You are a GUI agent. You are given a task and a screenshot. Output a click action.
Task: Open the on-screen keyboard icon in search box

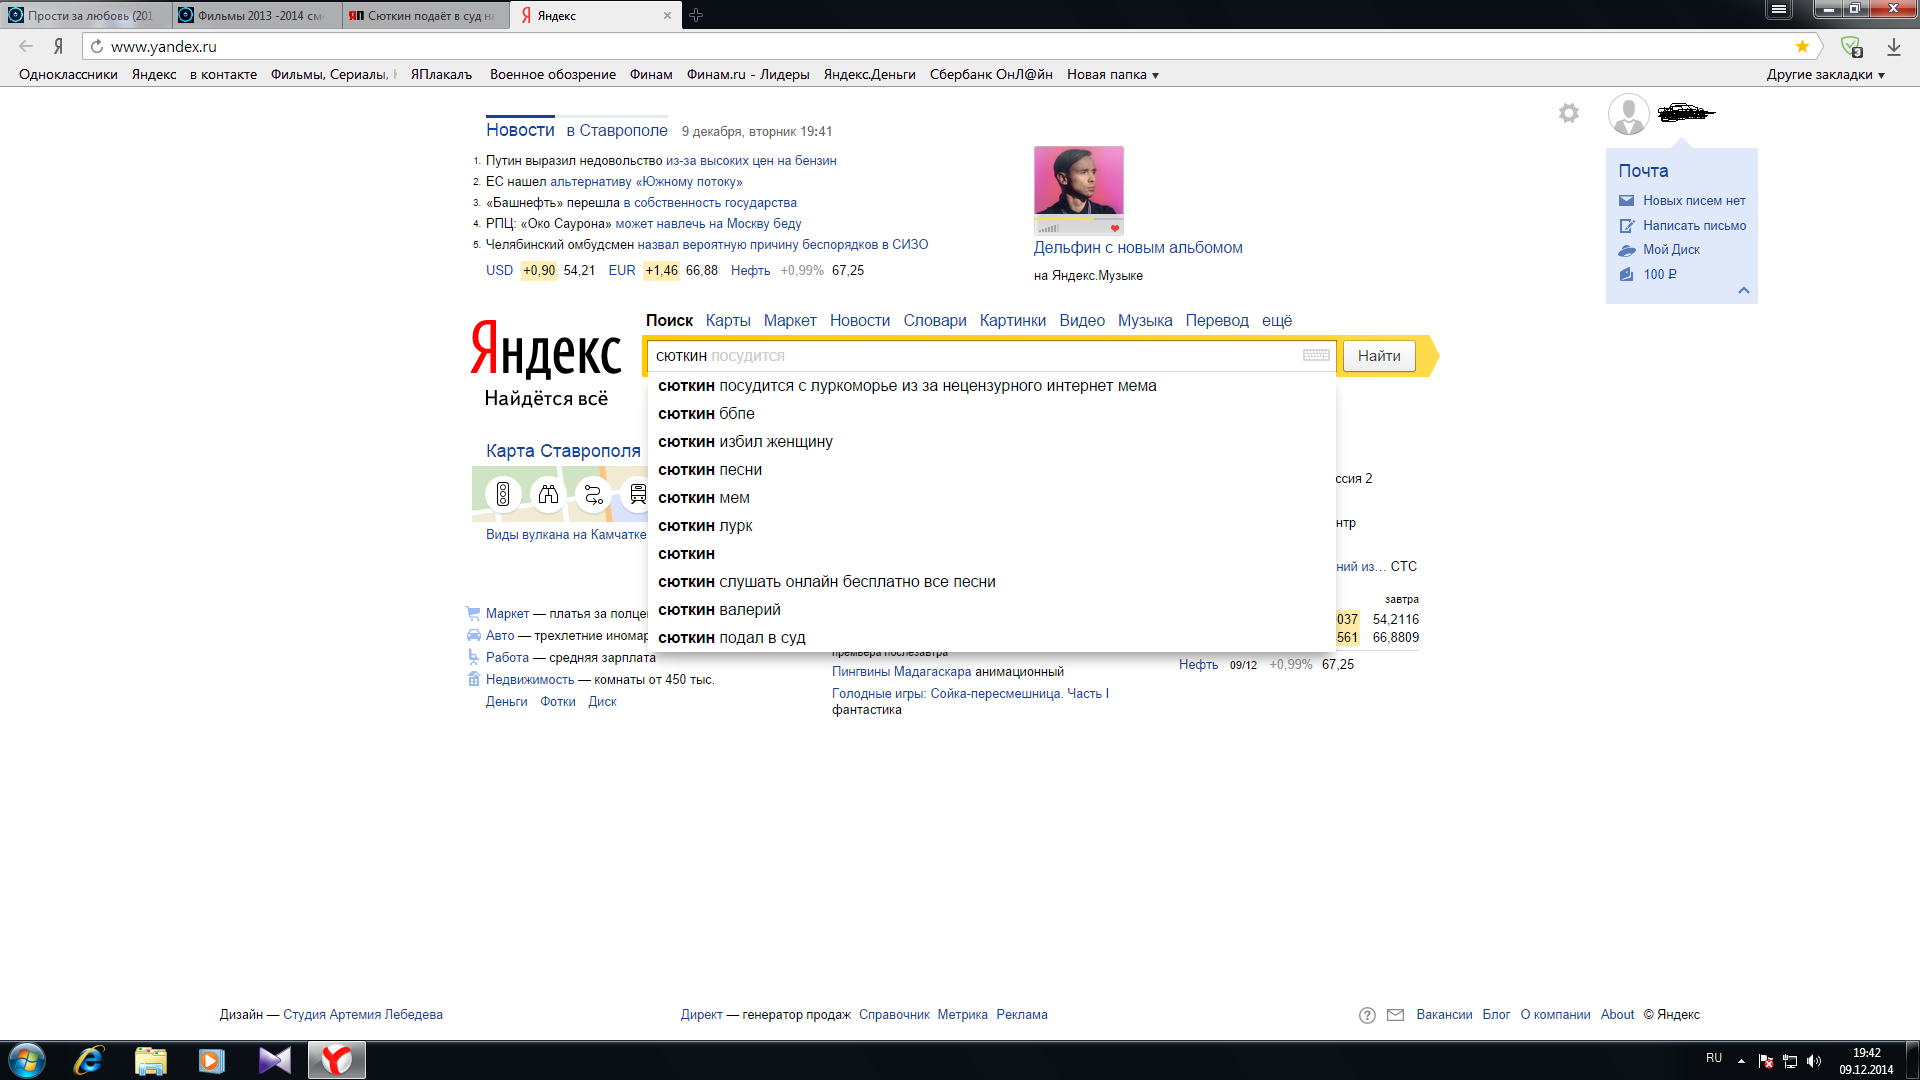tap(1316, 355)
